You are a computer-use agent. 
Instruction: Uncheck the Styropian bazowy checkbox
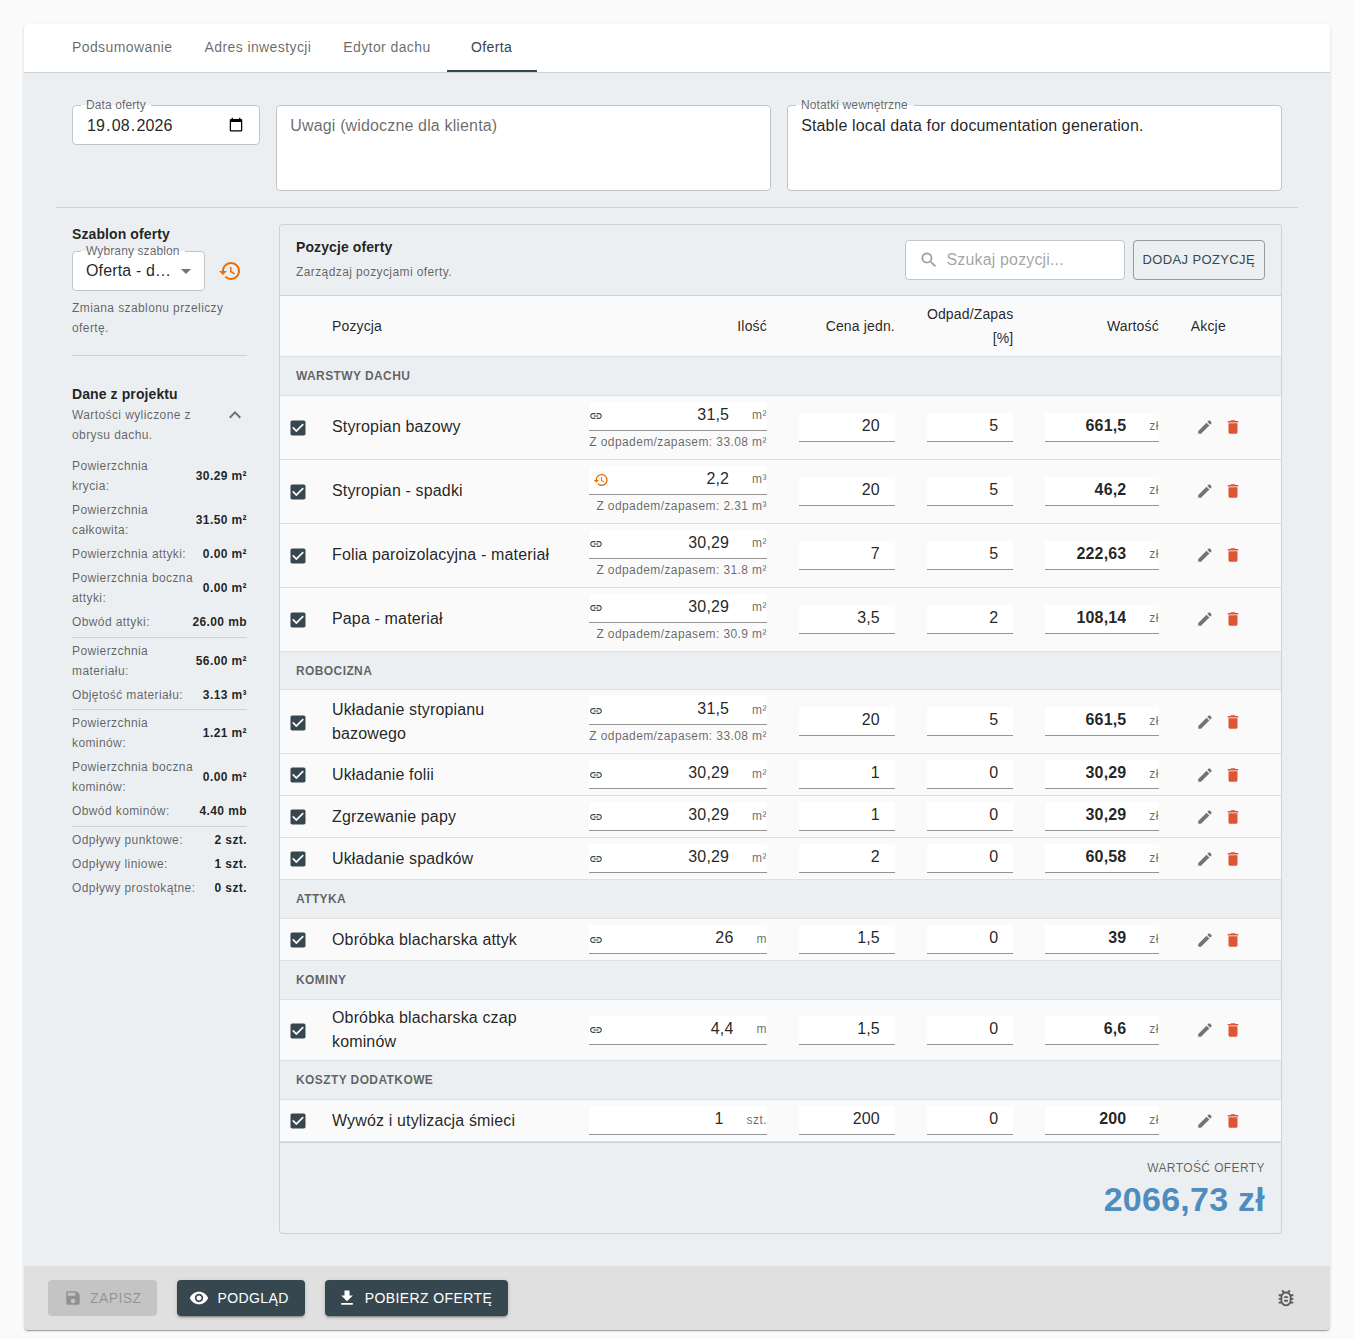tap(298, 427)
